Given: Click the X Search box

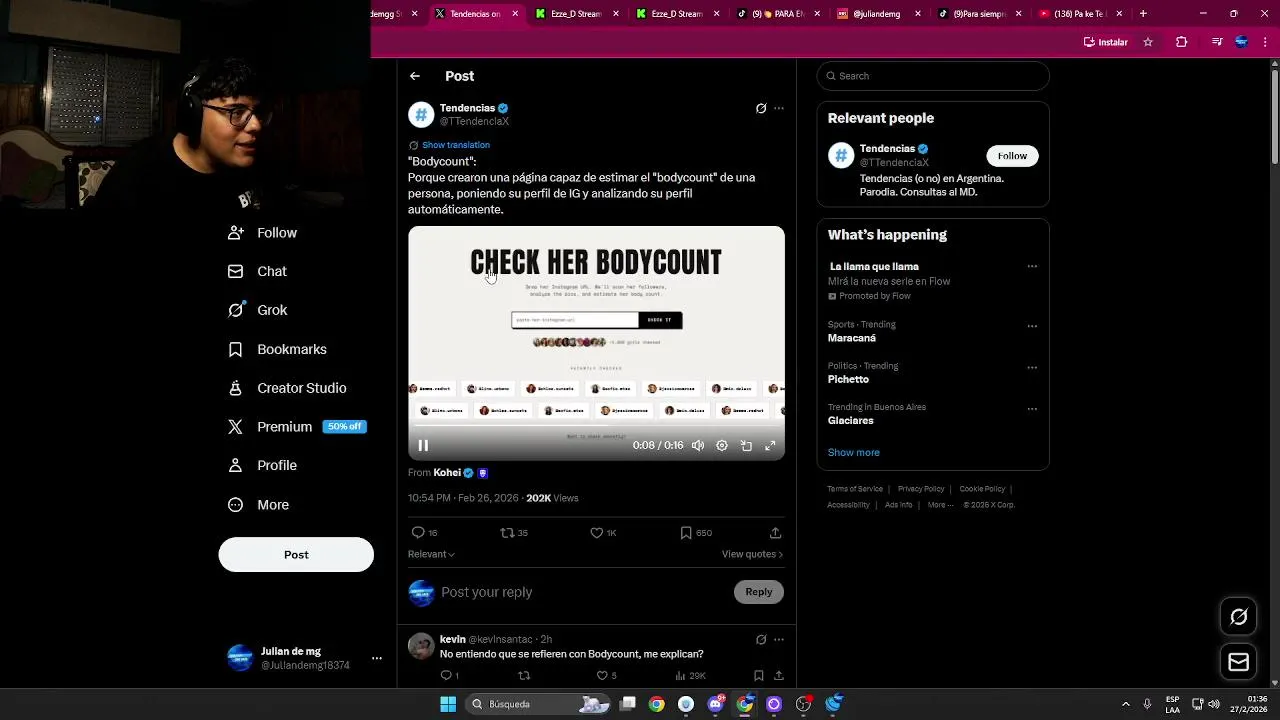Looking at the screenshot, I should coord(933,76).
